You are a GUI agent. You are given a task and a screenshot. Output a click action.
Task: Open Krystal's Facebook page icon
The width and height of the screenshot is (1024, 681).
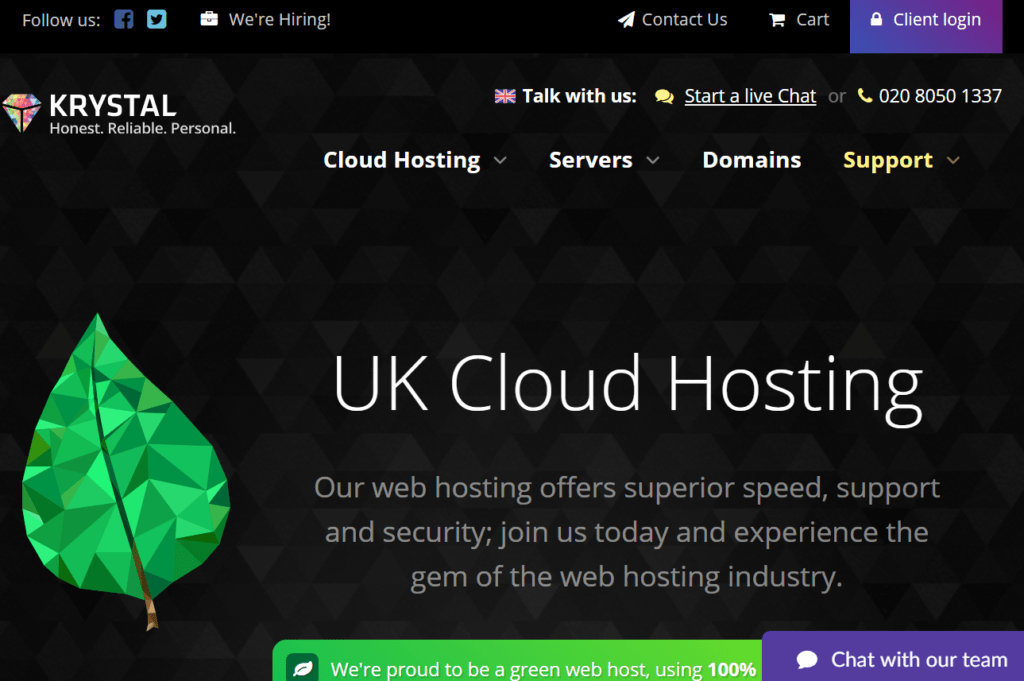click(123, 19)
